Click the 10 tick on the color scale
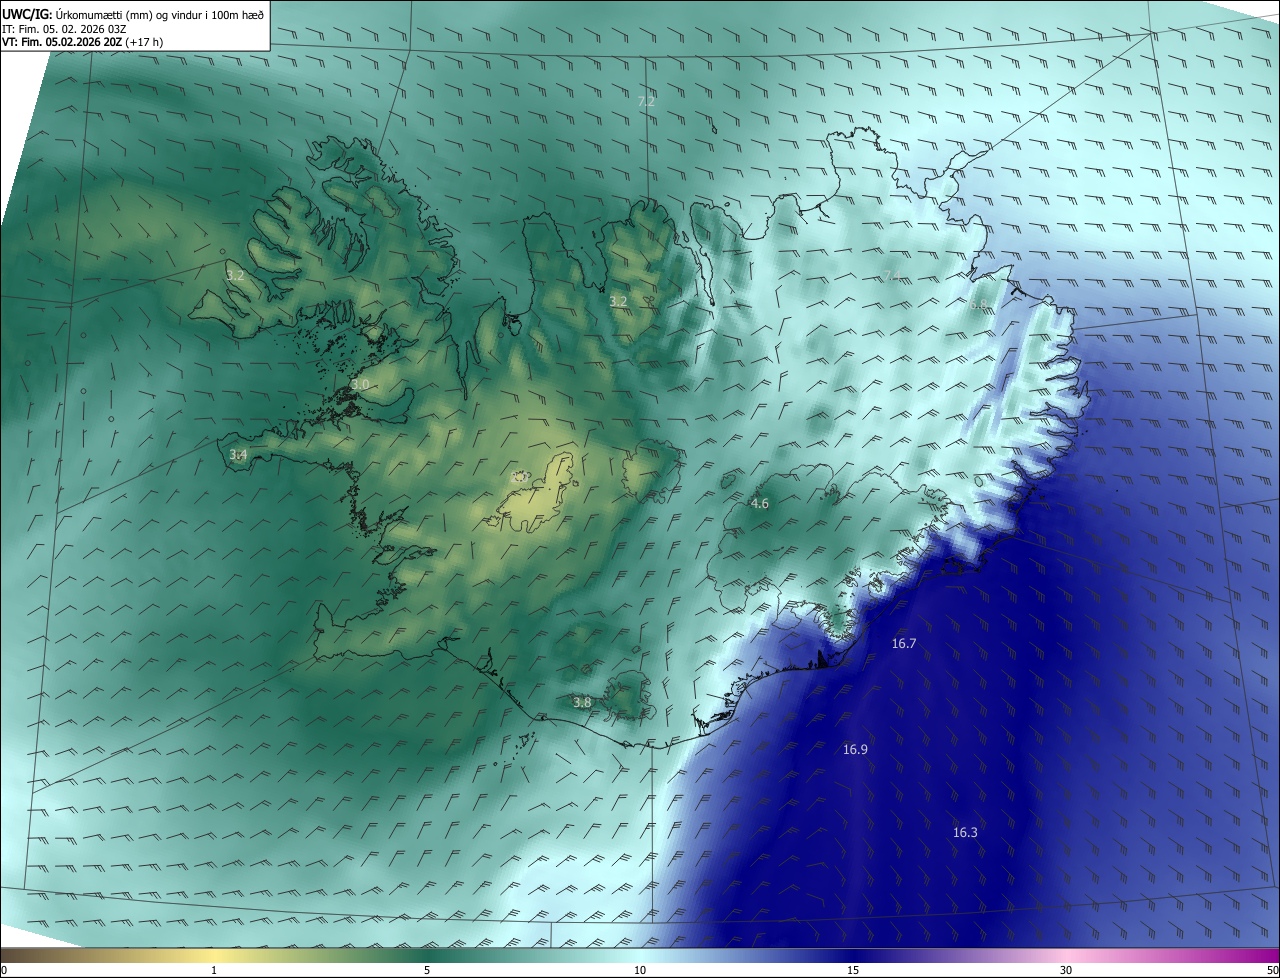Image resolution: width=1280 pixels, height=978 pixels. (x=640, y=970)
